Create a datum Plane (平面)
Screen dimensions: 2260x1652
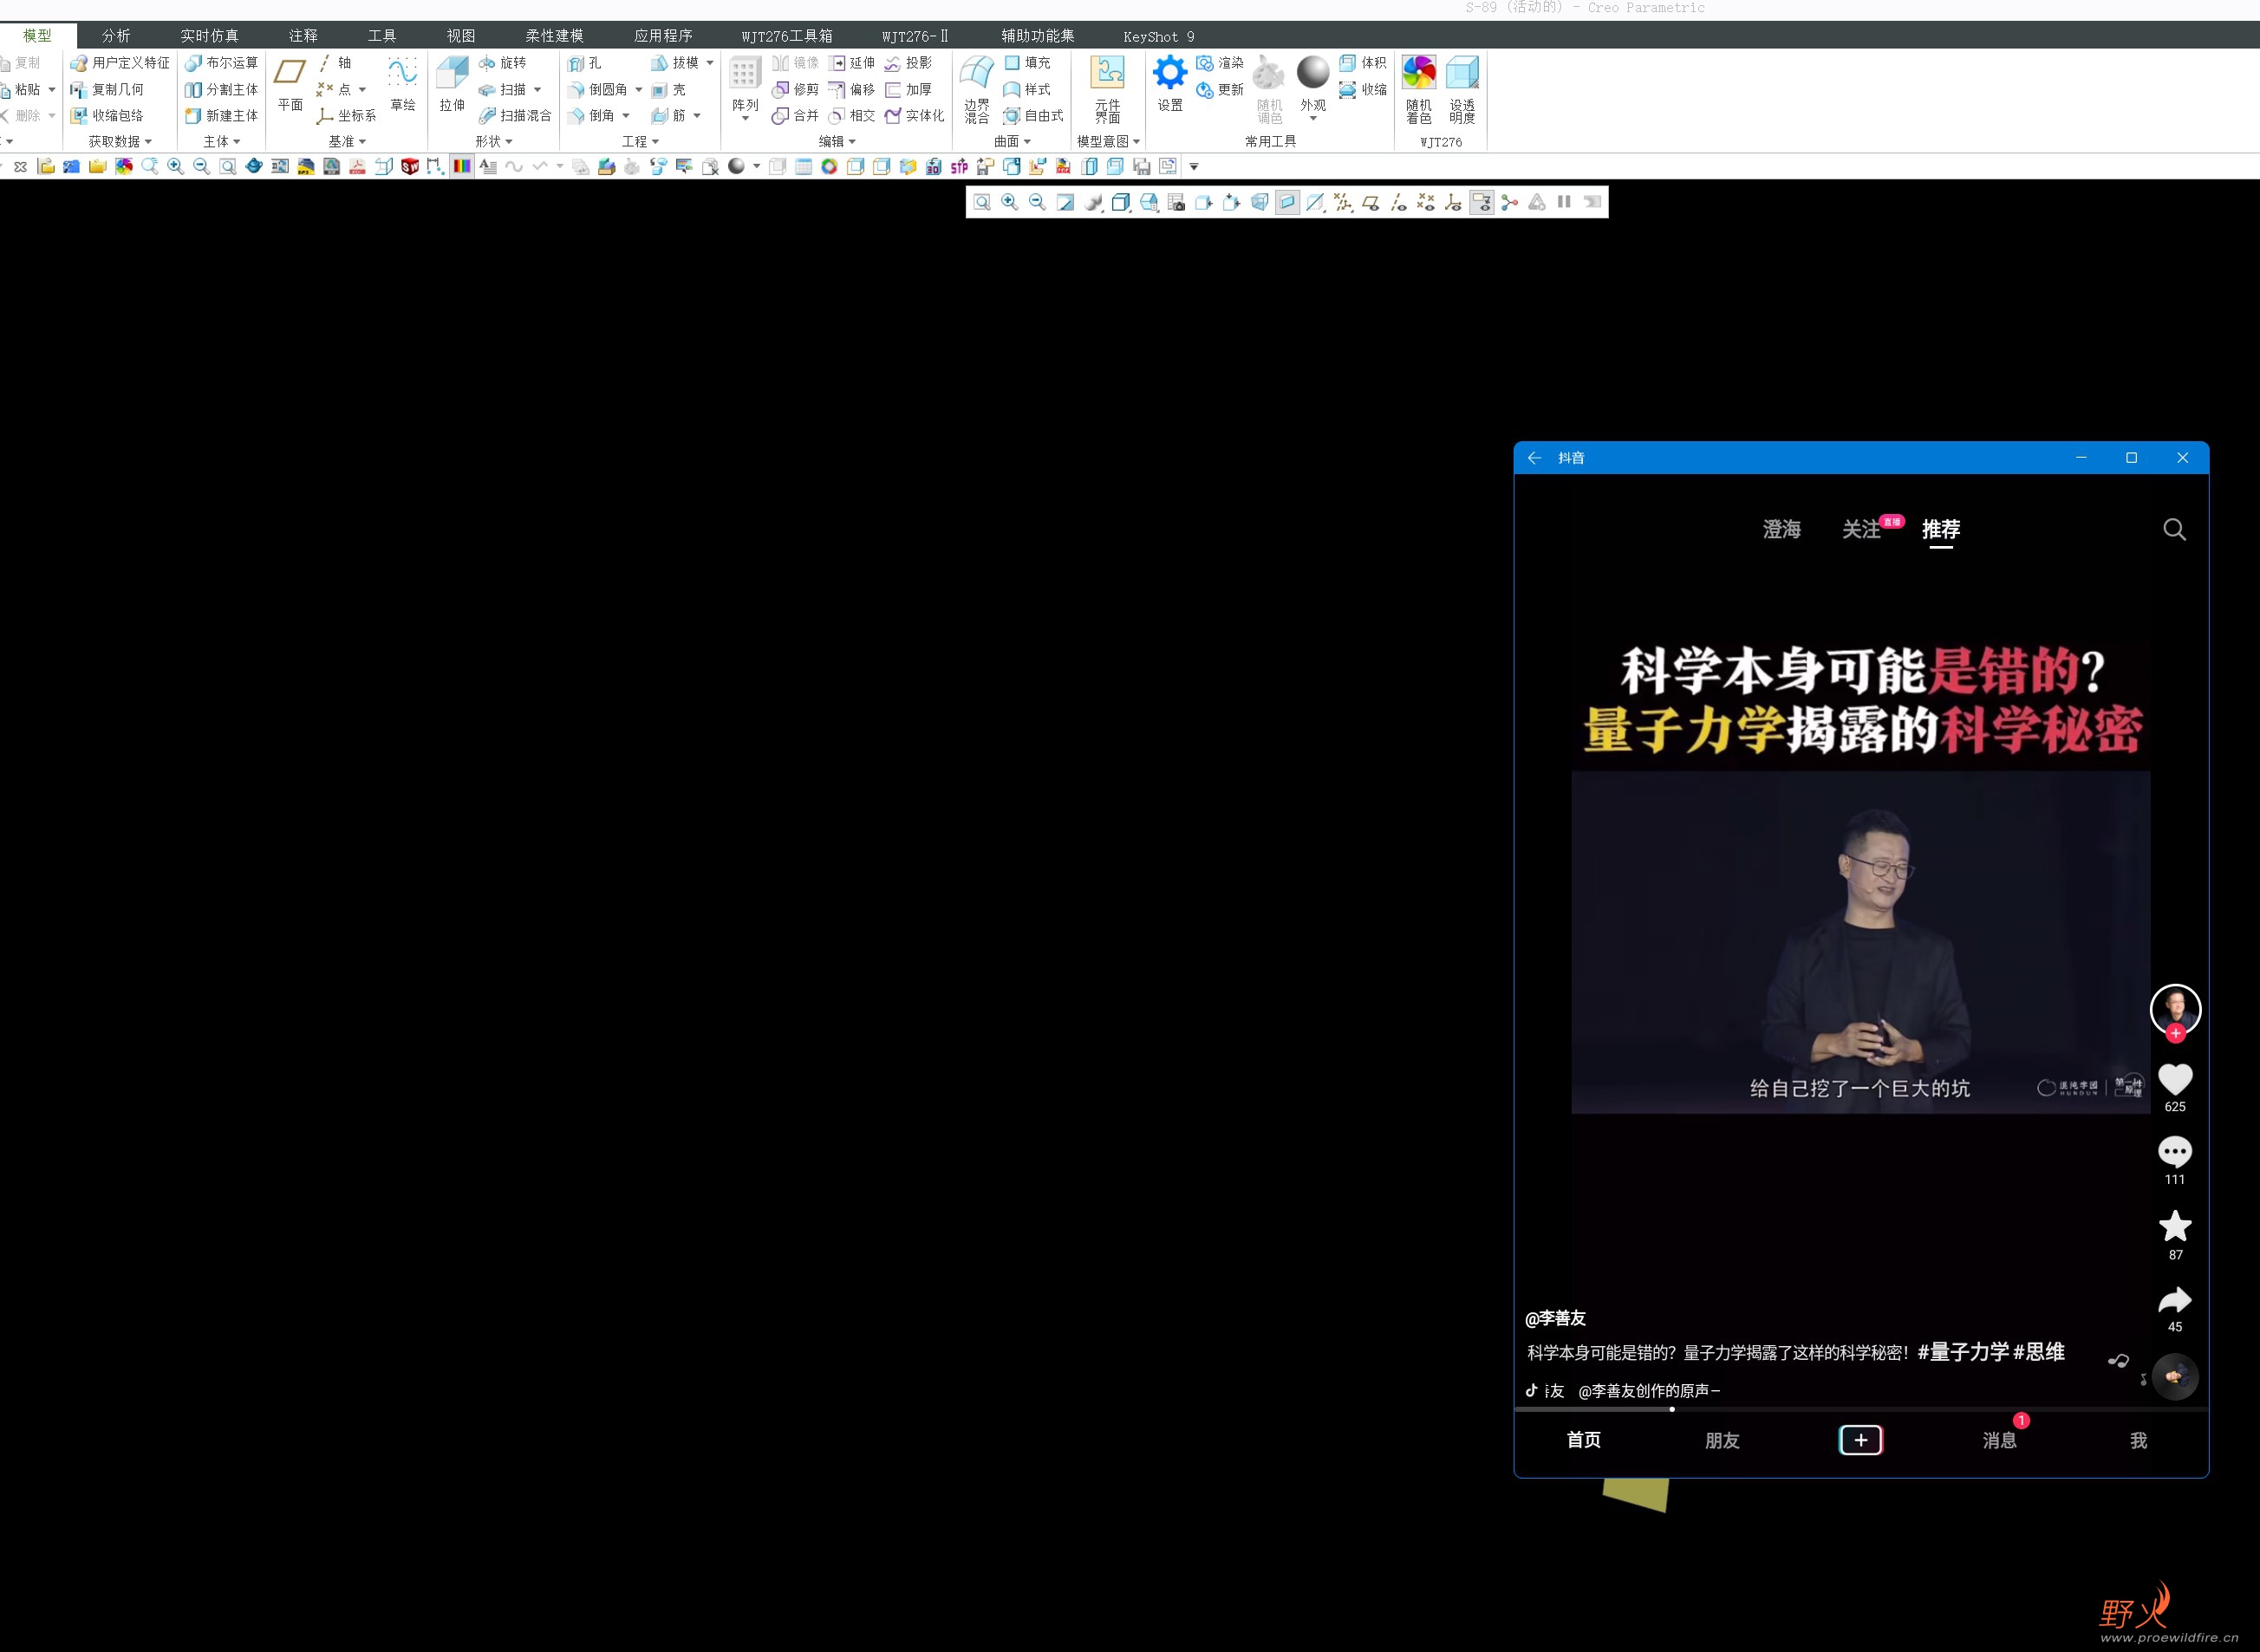click(290, 84)
